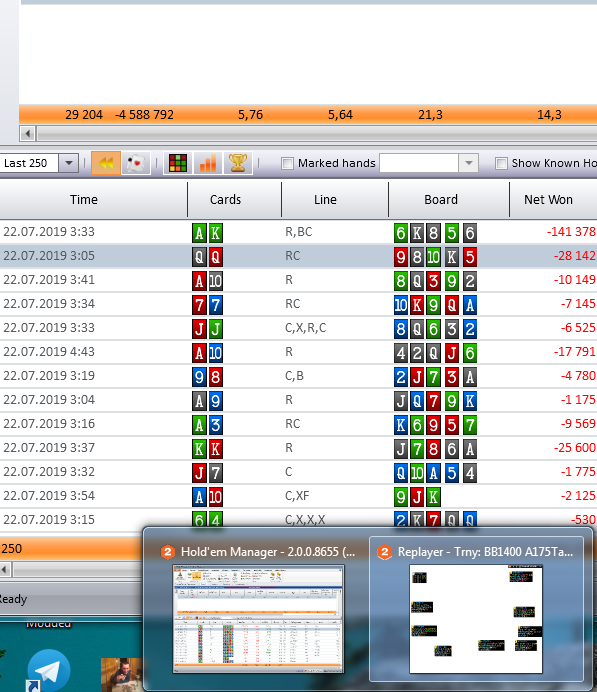Click the summary count 29 204

84,115
